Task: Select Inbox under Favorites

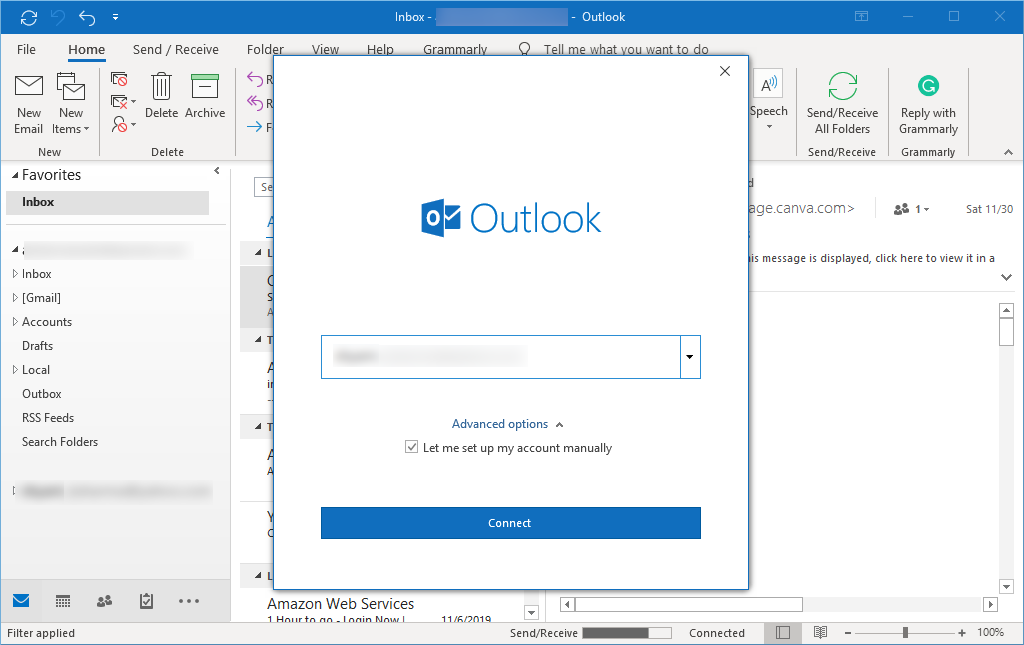Action: [x=107, y=202]
